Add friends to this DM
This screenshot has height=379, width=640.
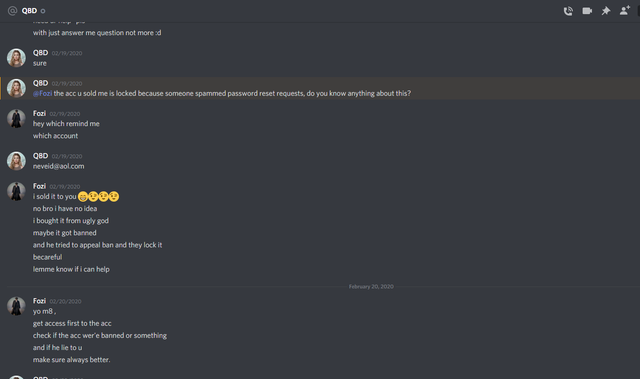(x=624, y=11)
